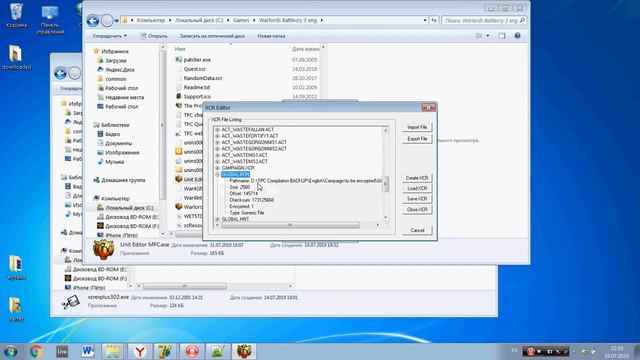This screenshot has width=640, height=360.
Task: Select Readme.txt in file list
Action: [193, 87]
